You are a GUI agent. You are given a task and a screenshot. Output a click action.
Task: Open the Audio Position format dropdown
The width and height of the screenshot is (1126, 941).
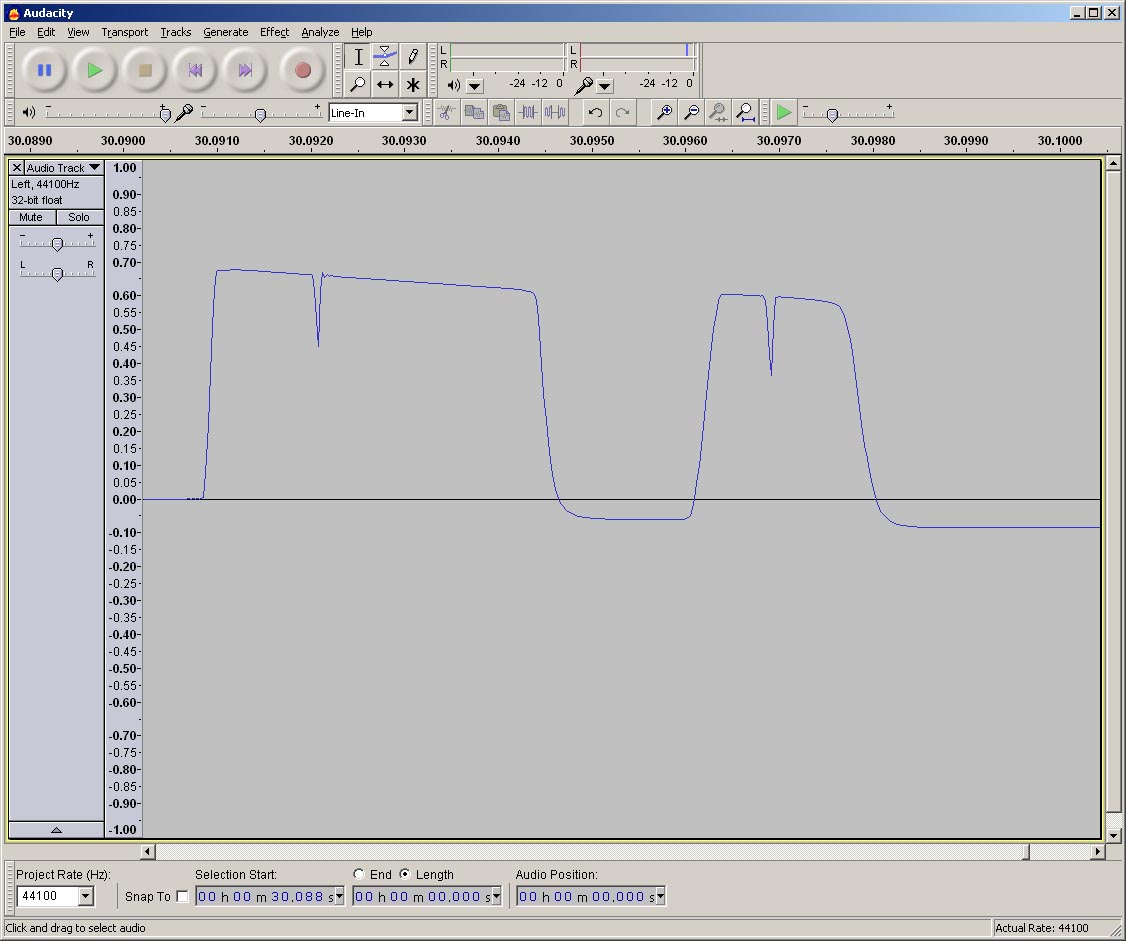coord(660,896)
